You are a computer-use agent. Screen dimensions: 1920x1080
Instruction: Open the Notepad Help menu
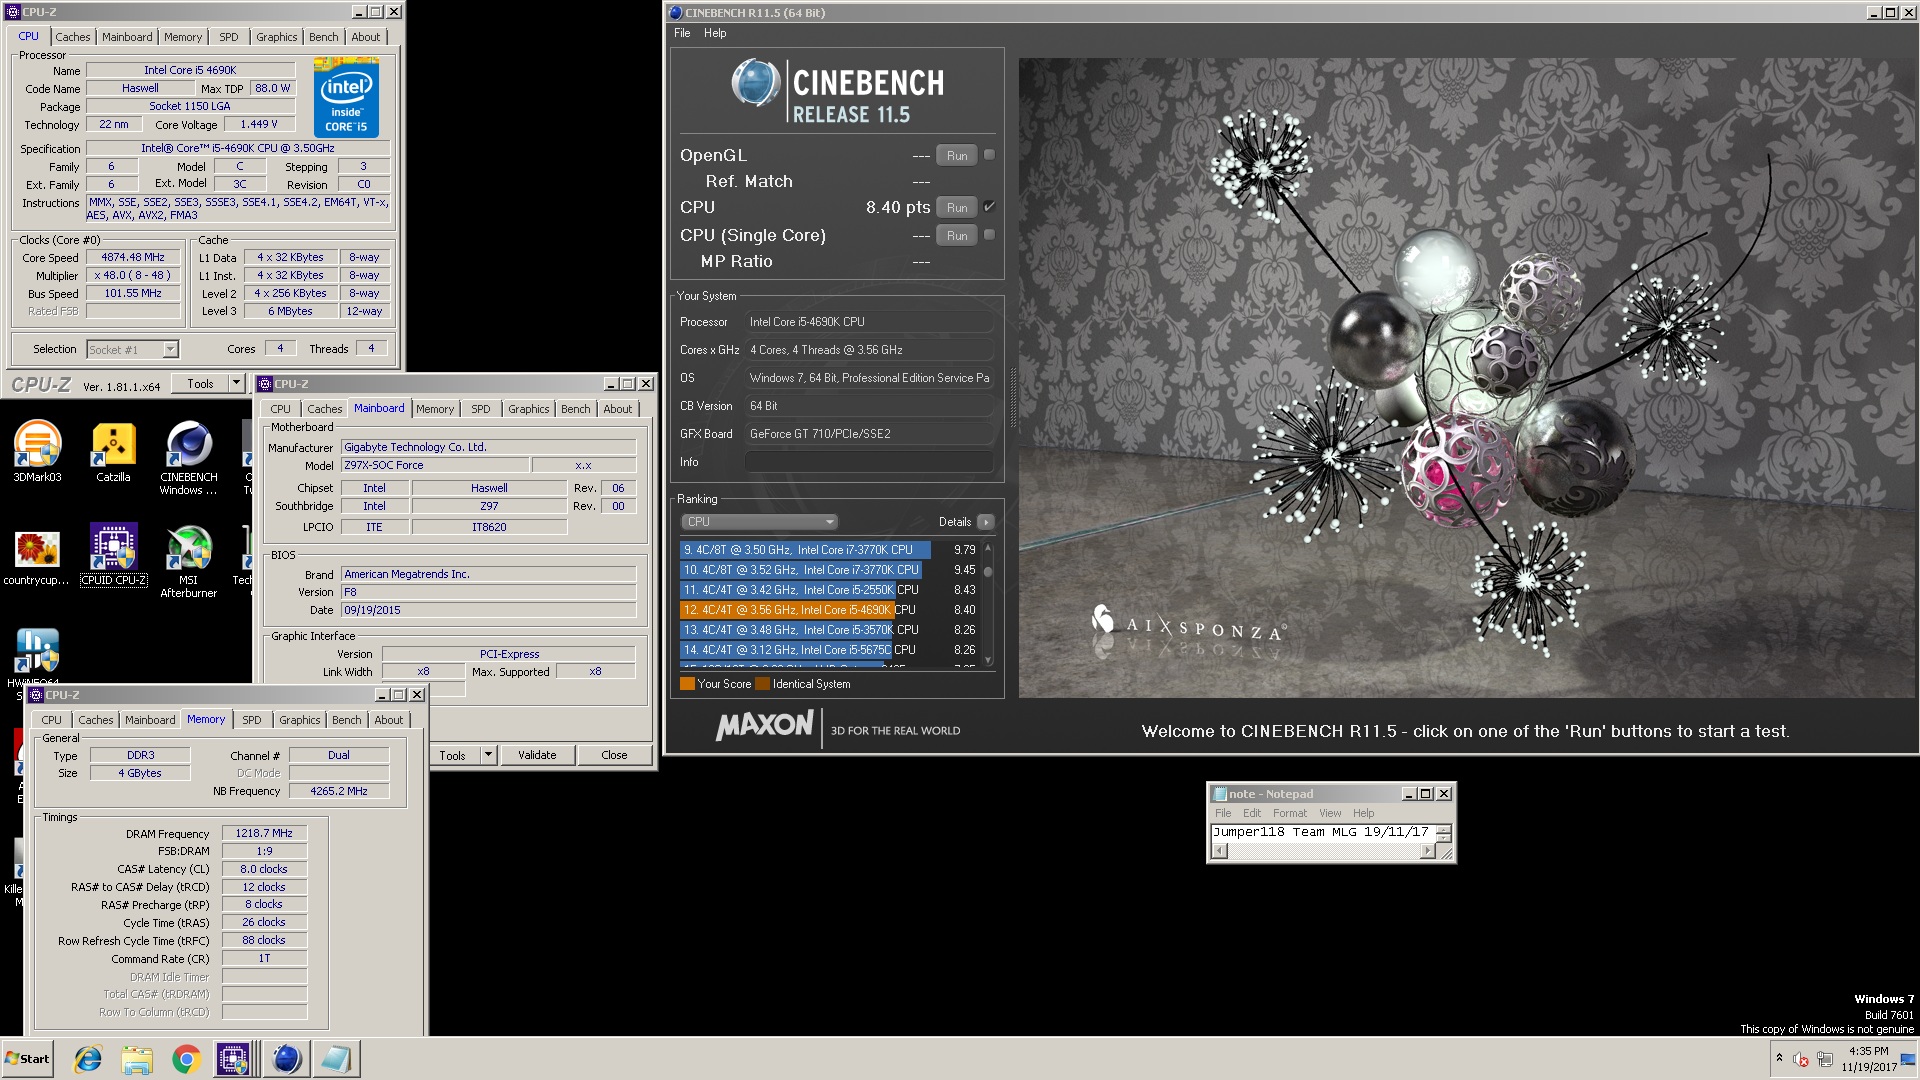coord(1364,813)
